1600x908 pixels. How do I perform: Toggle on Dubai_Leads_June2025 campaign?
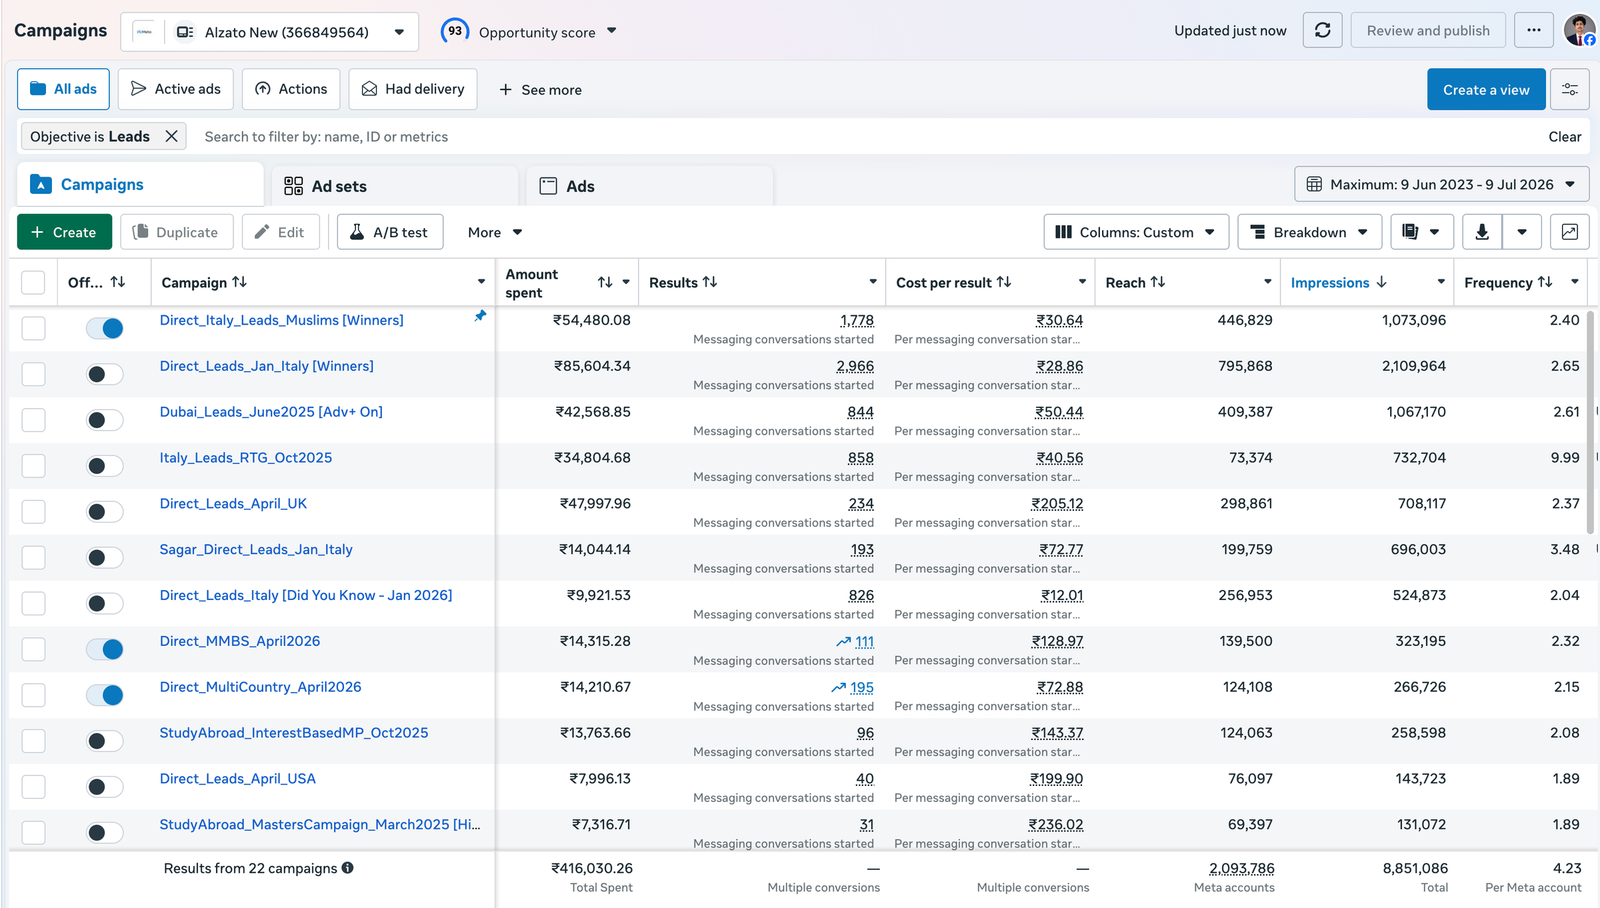105,420
